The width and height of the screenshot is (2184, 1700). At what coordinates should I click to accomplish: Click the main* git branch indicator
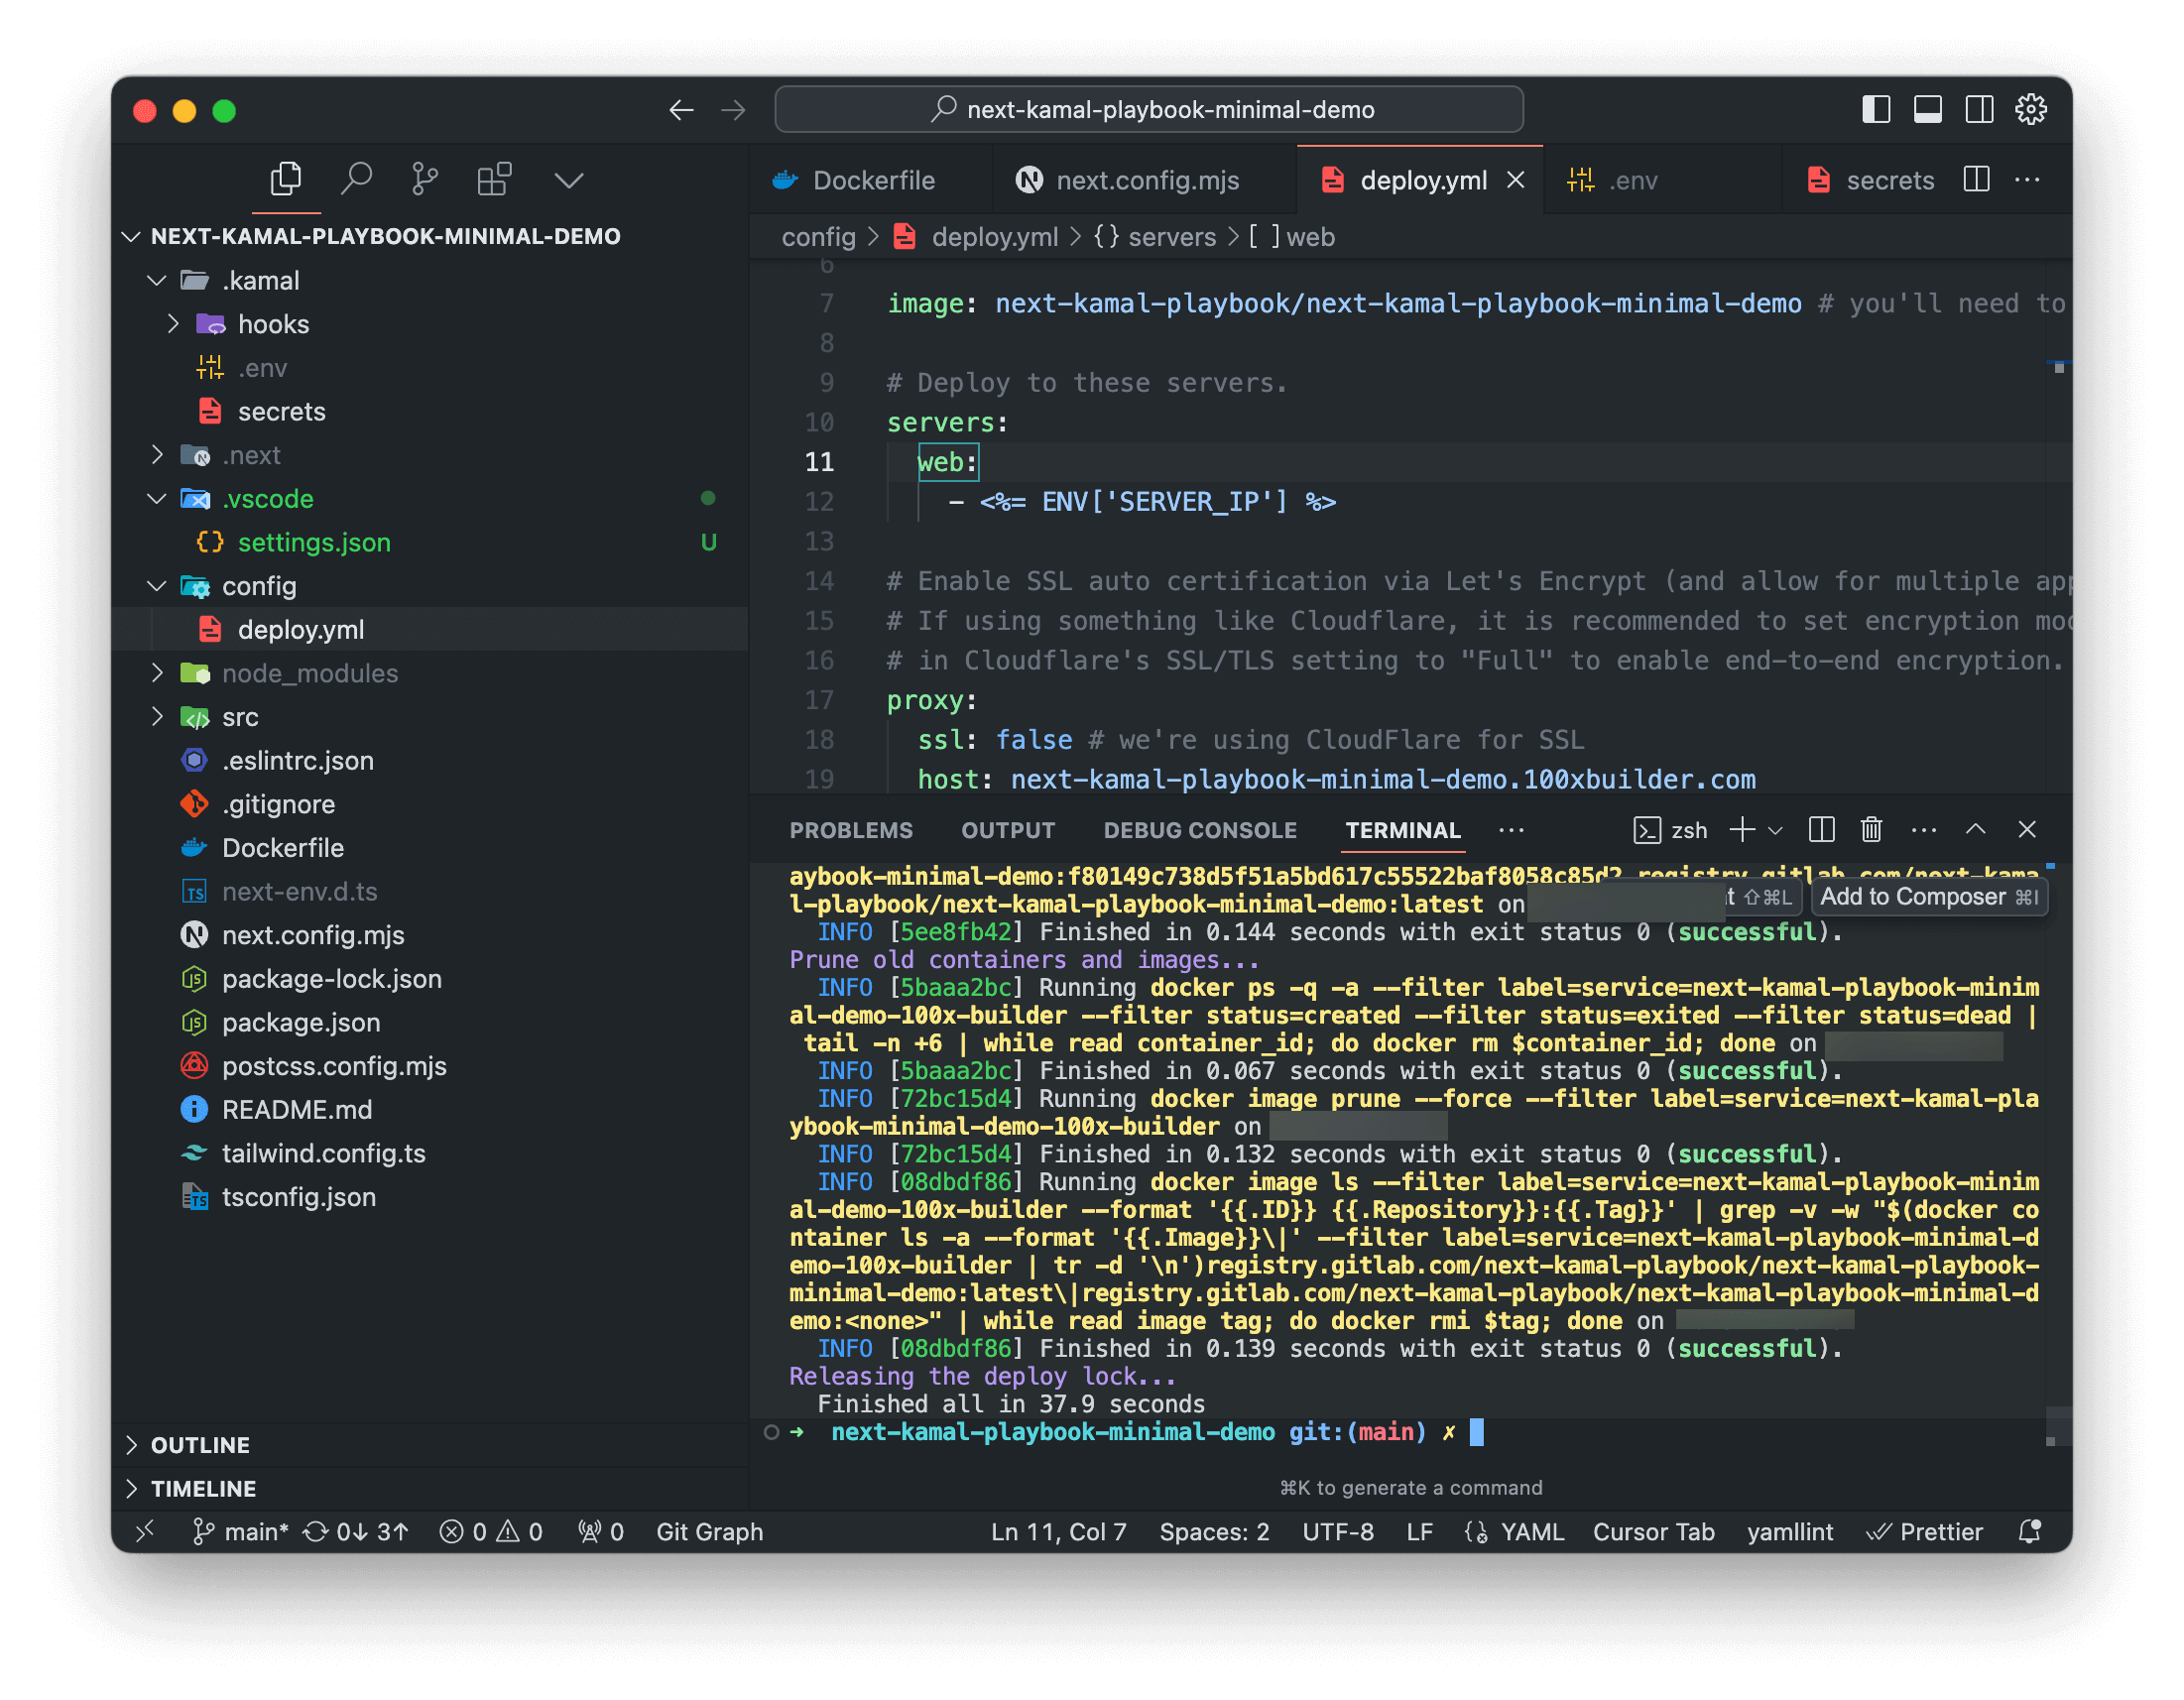click(240, 1533)
